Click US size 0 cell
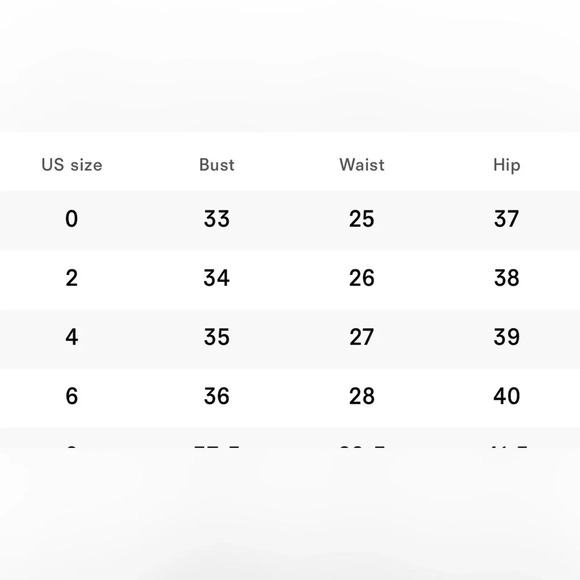This screenshot has width=580, height=580. point(72,219)
